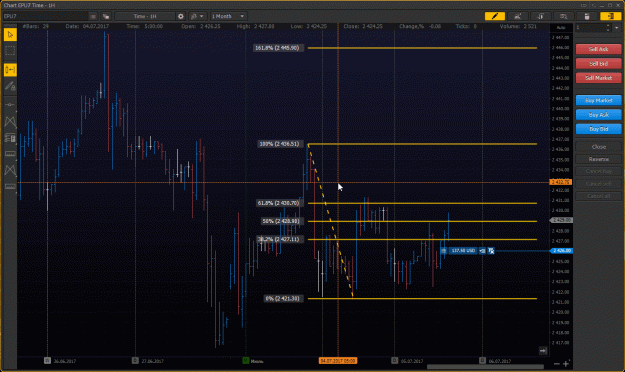Viewport: 625px width, 372px height.
Task: Click the orange 04.07.2017 05:00 time marker
Action: (338, 361)
